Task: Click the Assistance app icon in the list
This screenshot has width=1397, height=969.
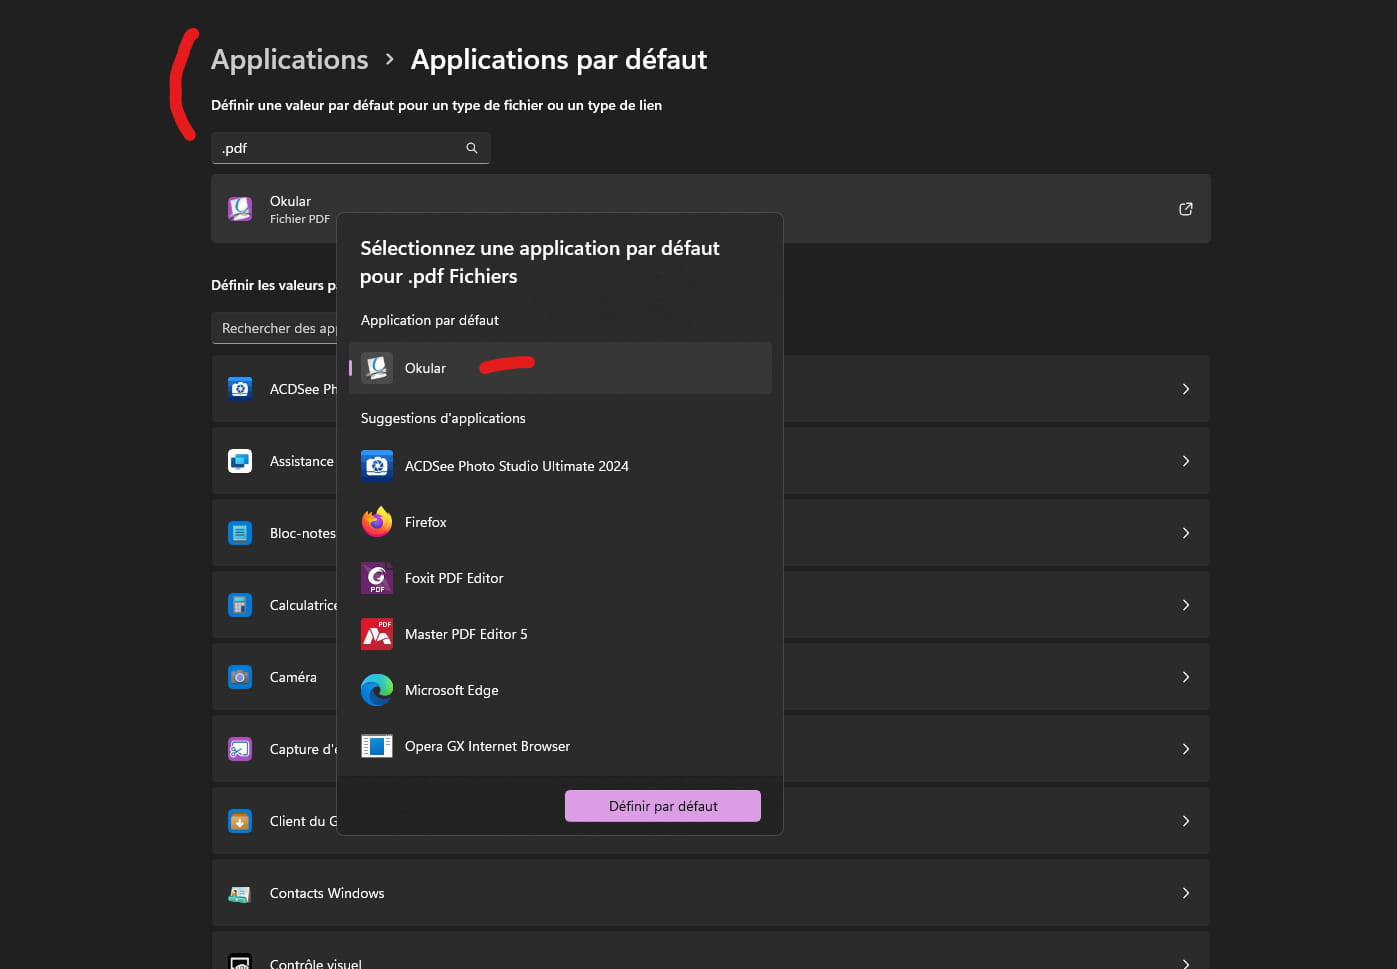Action: (240, 461)
